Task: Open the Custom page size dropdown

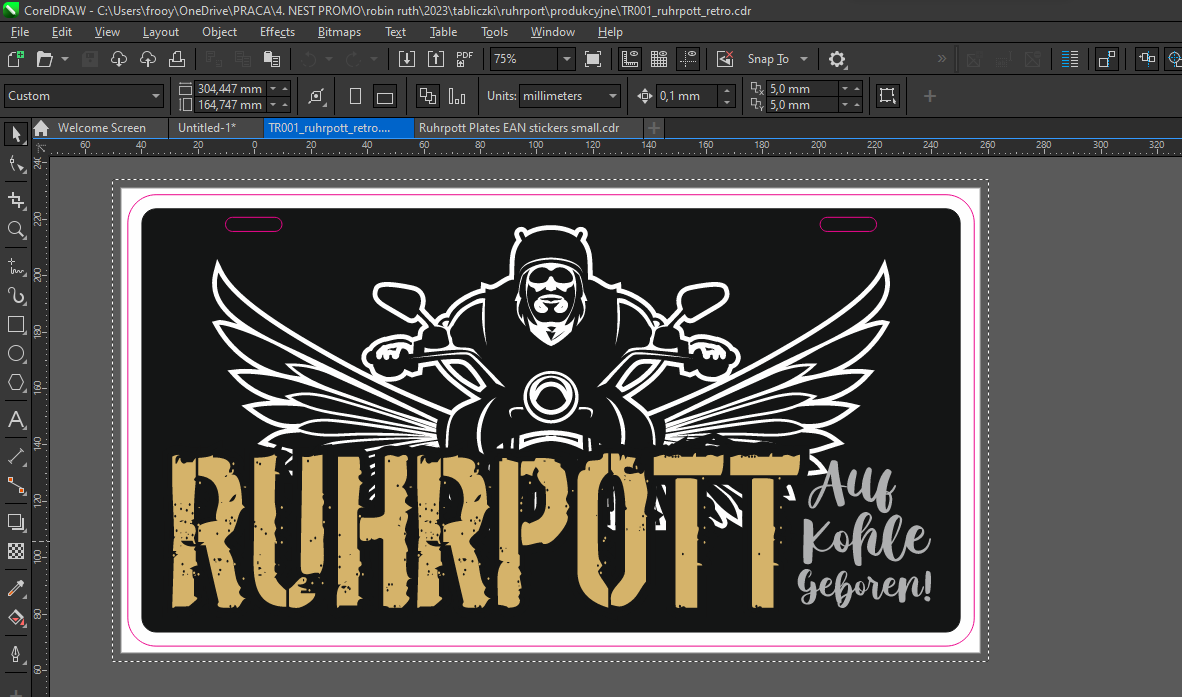Action: (x=156, y=96)
